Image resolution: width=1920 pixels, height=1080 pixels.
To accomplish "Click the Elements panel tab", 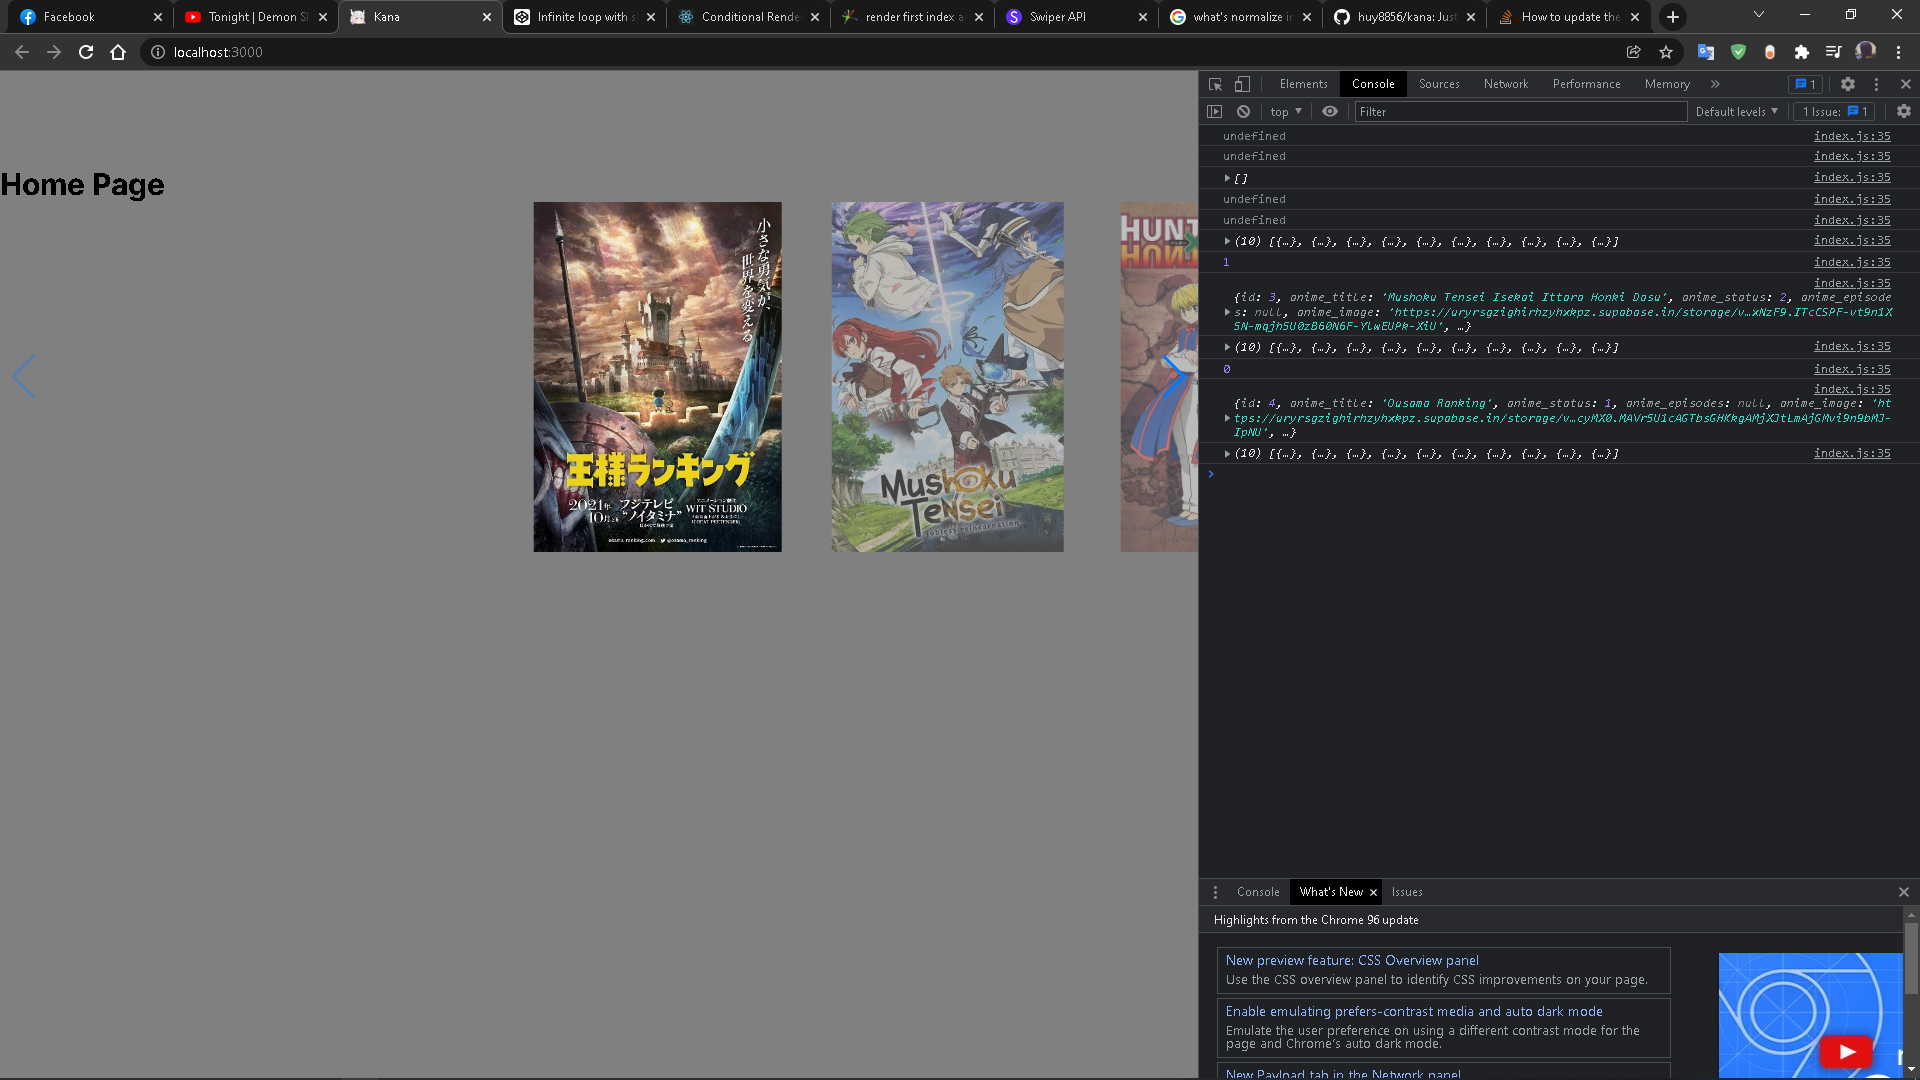I will 1303,83.
